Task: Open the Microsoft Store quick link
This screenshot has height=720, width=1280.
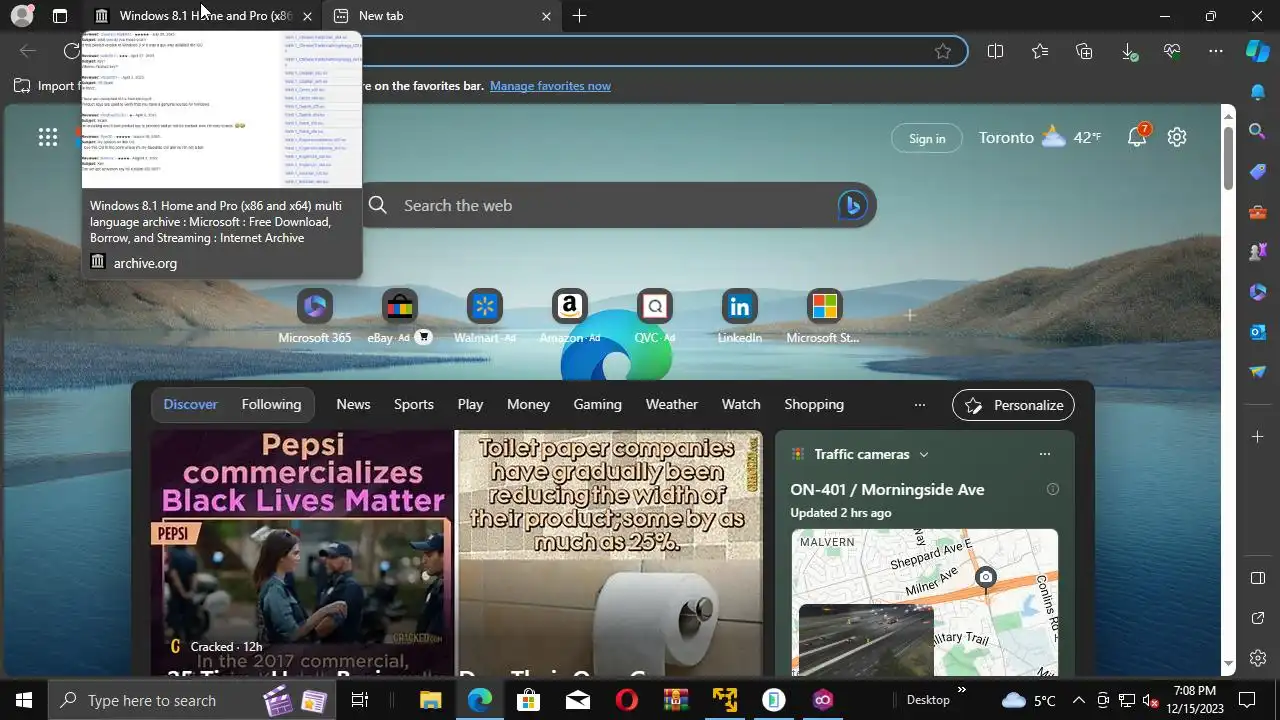Action: [x=824, y=318]
